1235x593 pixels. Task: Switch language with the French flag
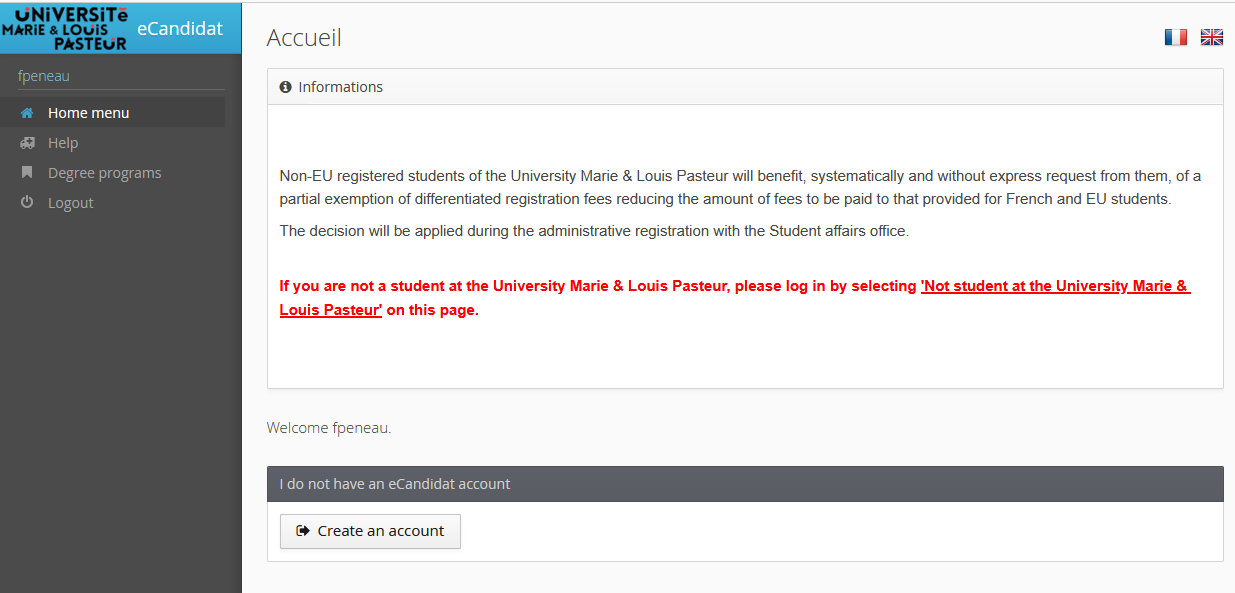1175,37
